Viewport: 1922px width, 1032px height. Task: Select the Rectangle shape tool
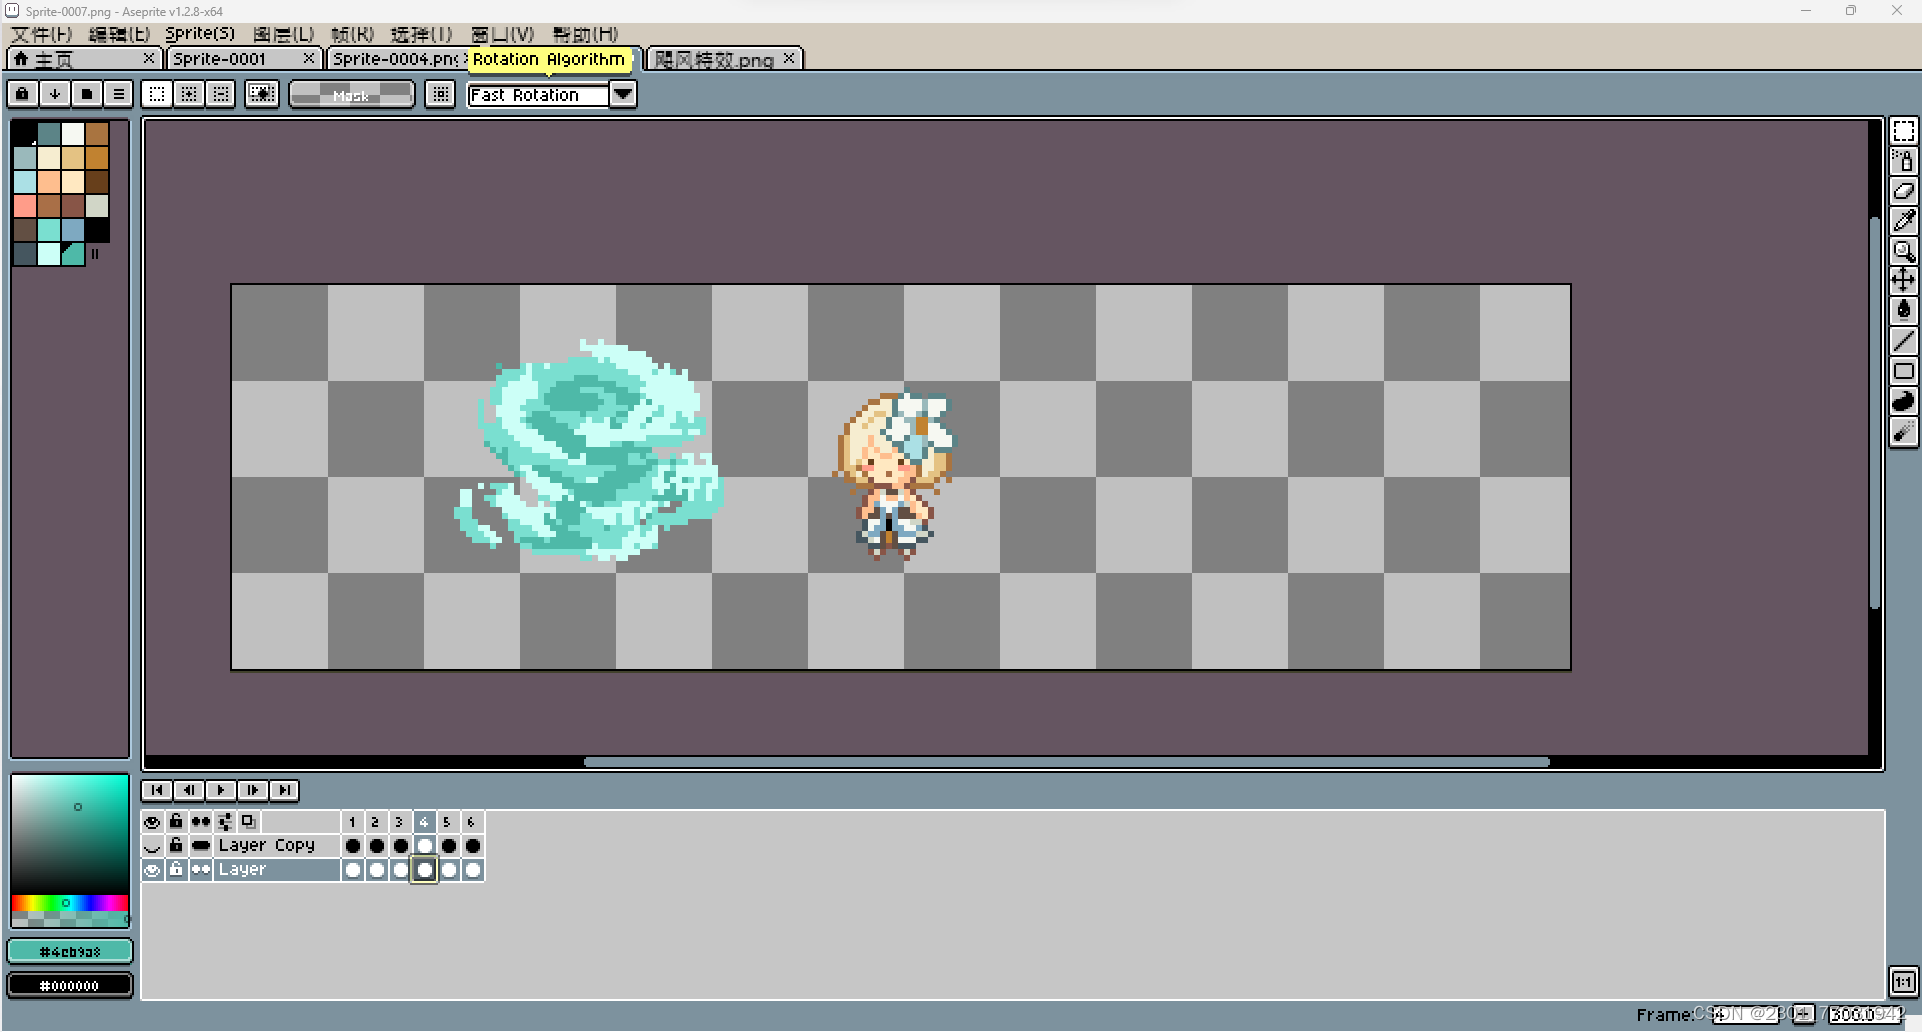click(1903, 371)
